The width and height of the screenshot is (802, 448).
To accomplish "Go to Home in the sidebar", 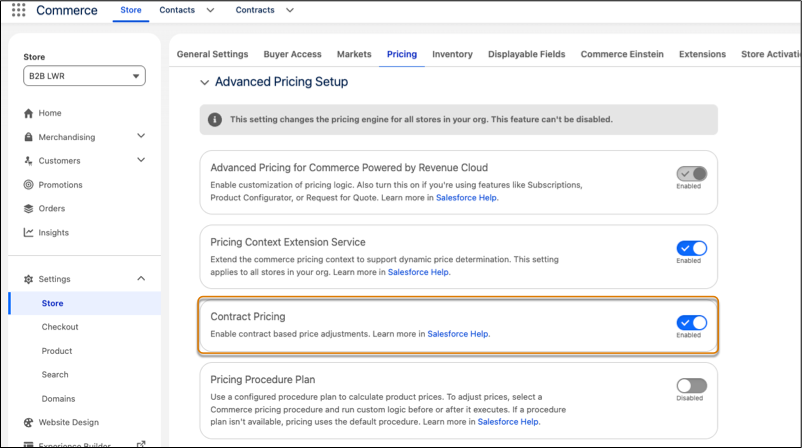I will (50, 113).
